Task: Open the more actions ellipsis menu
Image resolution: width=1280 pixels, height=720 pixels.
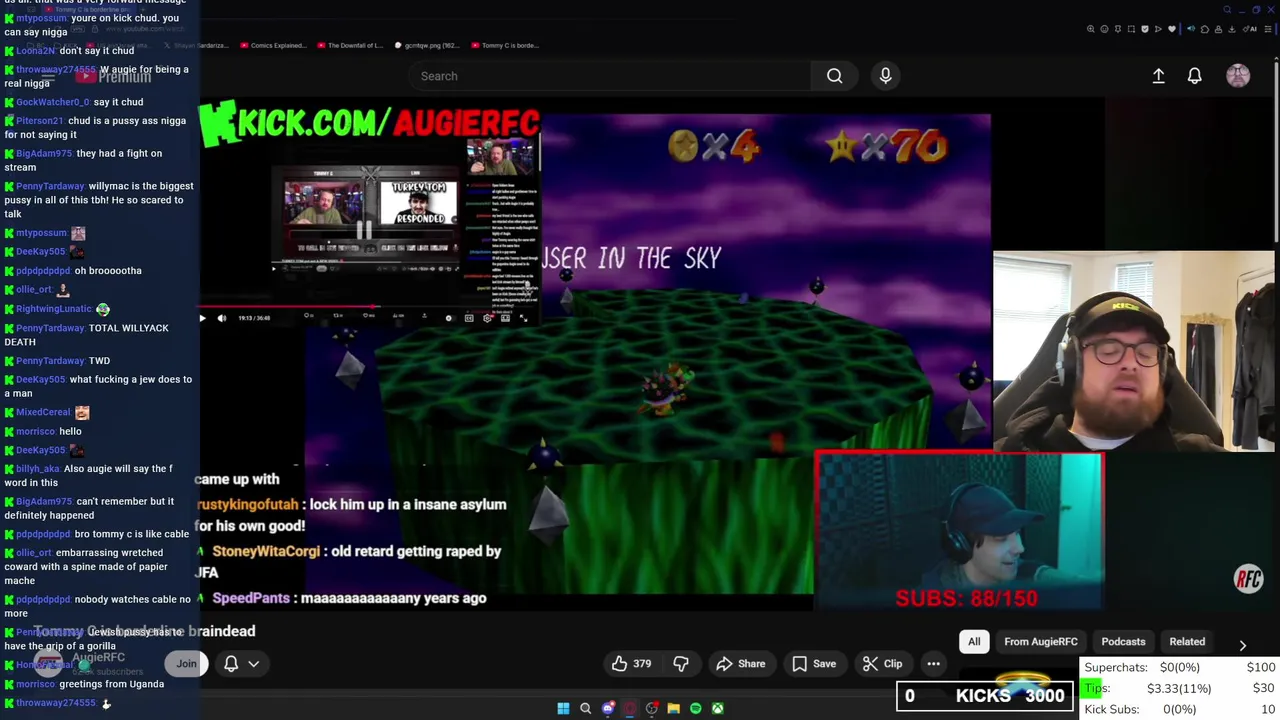Action: pyautogui.click(x=933, y=664)
